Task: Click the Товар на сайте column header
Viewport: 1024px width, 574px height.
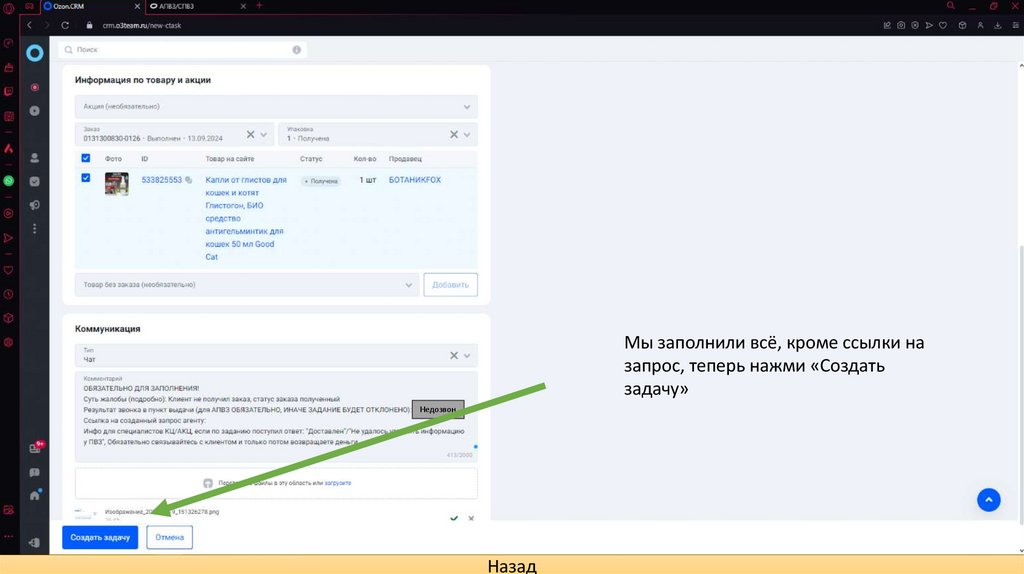Action: pos(229,159)
